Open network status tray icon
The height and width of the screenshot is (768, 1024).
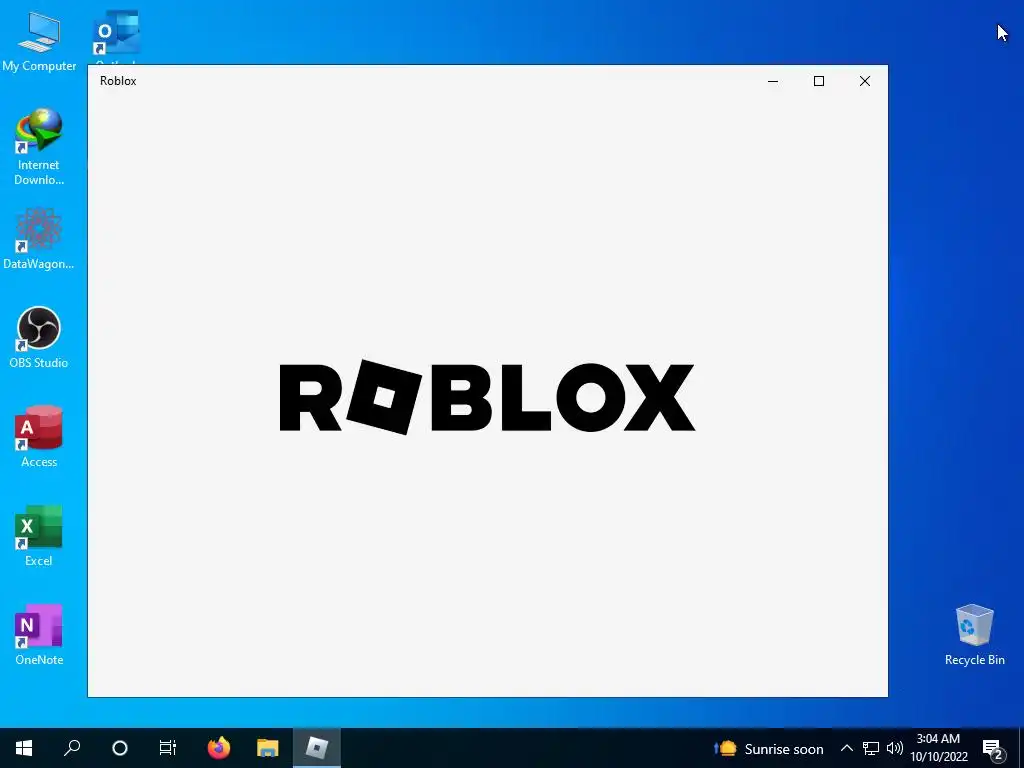click(871, 748)
